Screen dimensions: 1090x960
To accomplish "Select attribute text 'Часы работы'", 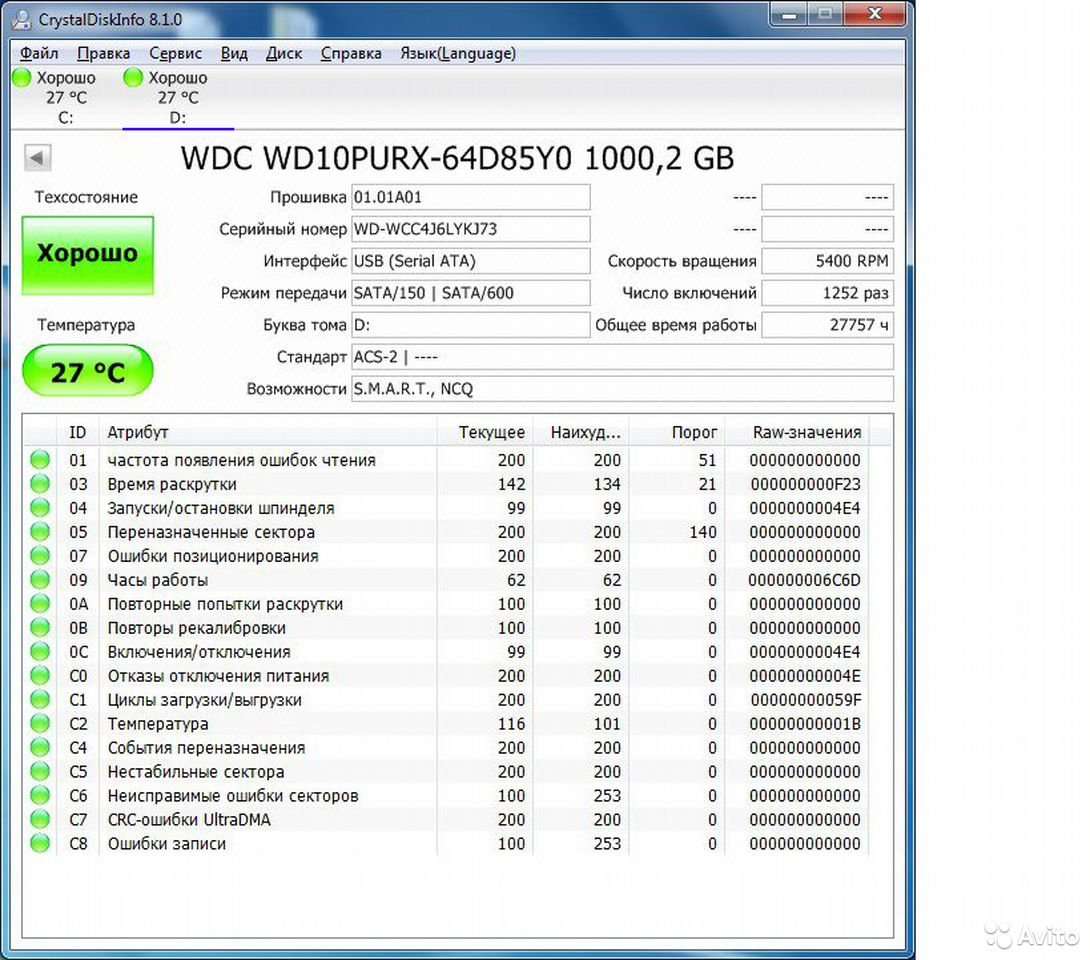I will point(157,580).
